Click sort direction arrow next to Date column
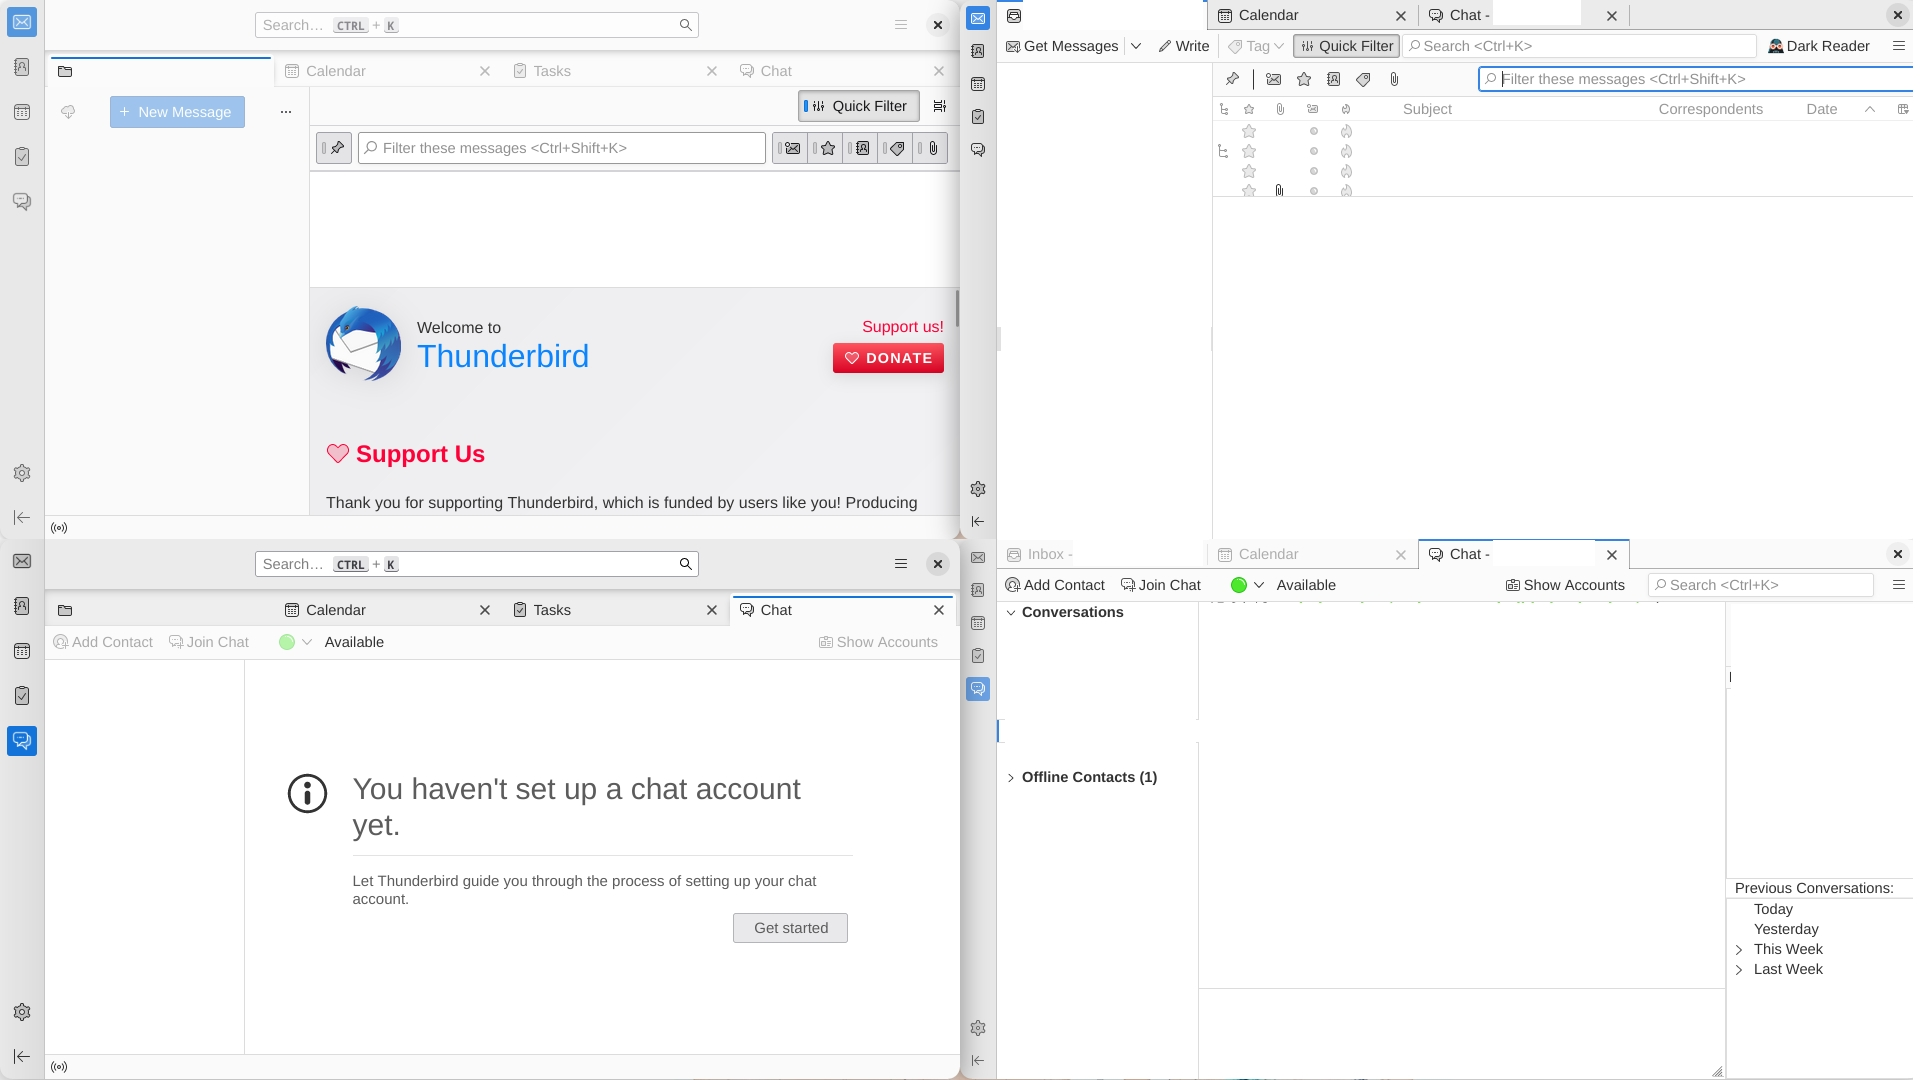This screenshot has width=1920, height=1080. click(1869, 109)
